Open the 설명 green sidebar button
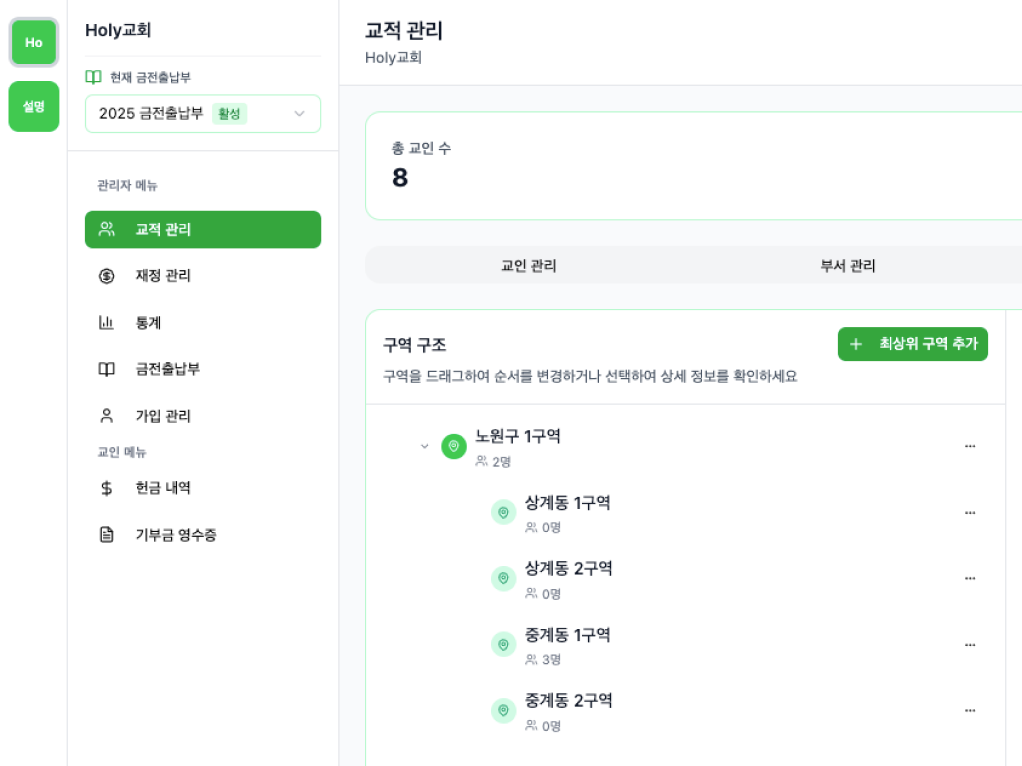The height and width of the screenshot is (766, 1022). (x=34, y=106)
